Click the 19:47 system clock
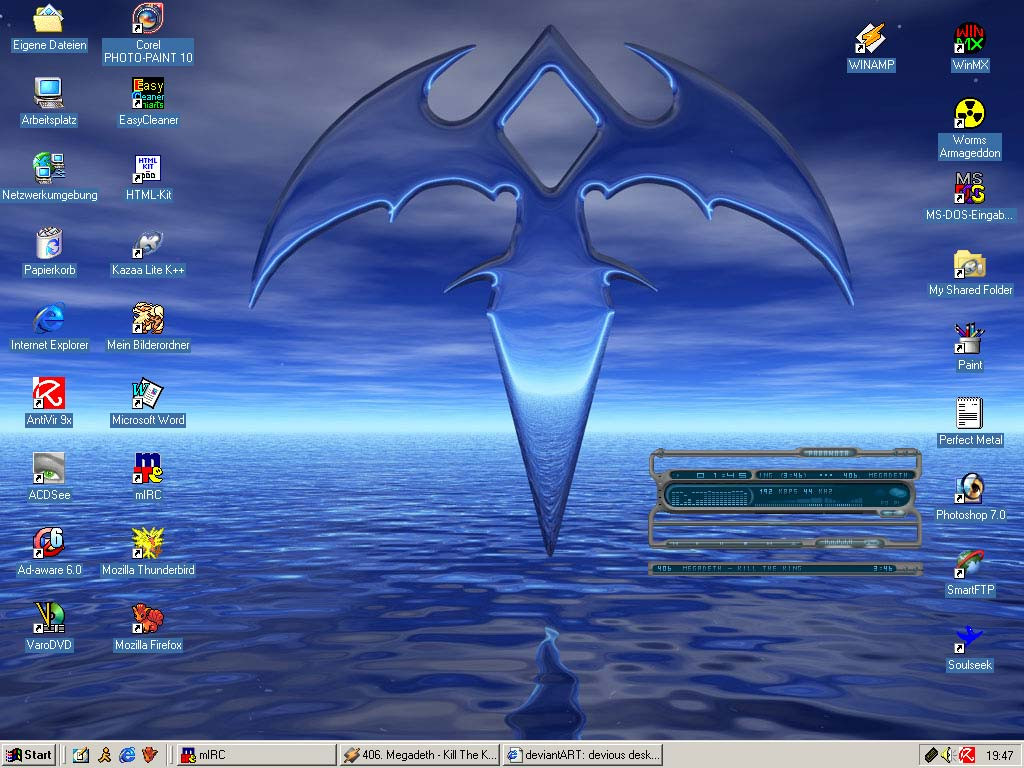Viewport: 1024px width, 768px height. 999,756
